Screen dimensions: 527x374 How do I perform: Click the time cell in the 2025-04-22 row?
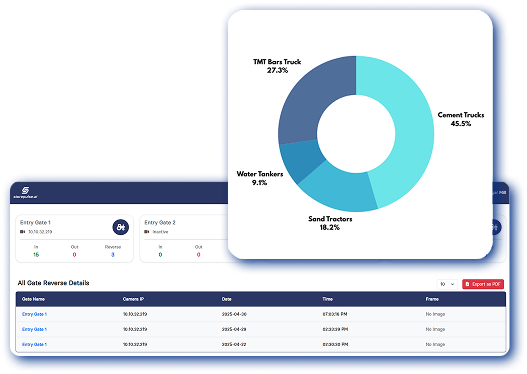[335, 344]
